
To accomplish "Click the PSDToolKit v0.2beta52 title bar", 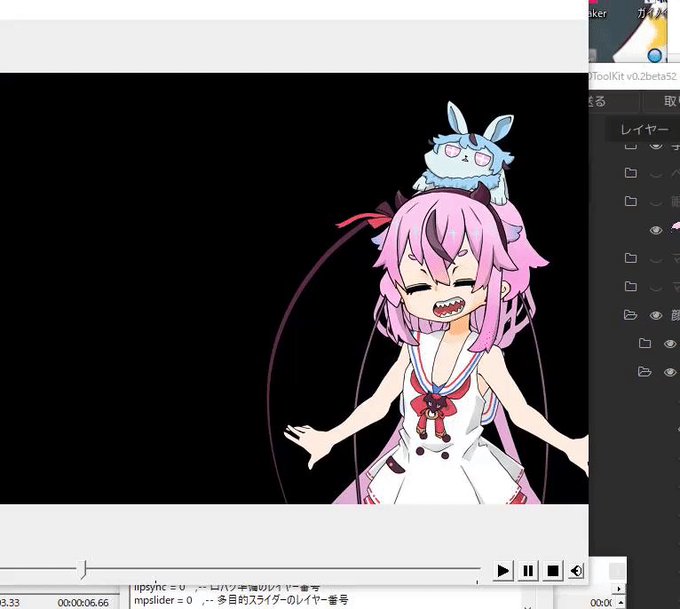I will 634,76.
